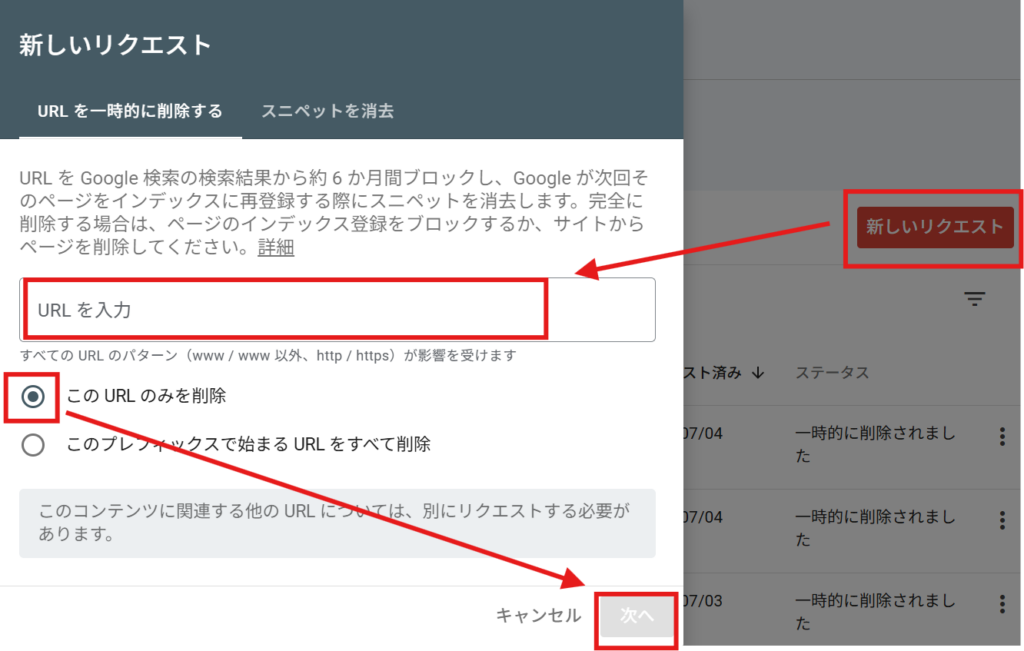This screenshot has width=1024, height=651.
Task: Click the first row's '一時的に削除されました' status
Action: point(875,444)
